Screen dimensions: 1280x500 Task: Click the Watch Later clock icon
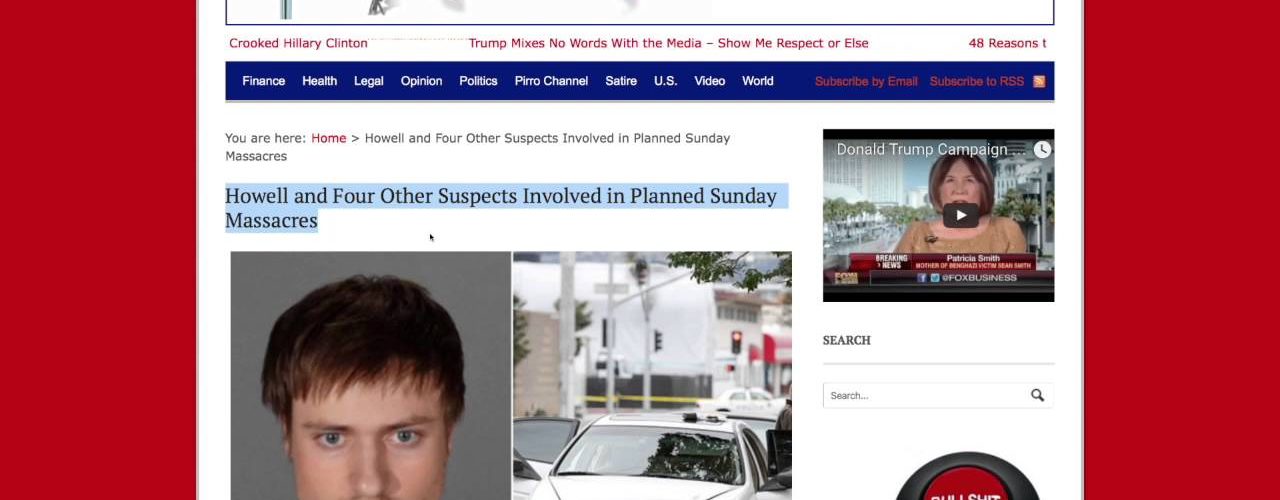[1042, 149]
